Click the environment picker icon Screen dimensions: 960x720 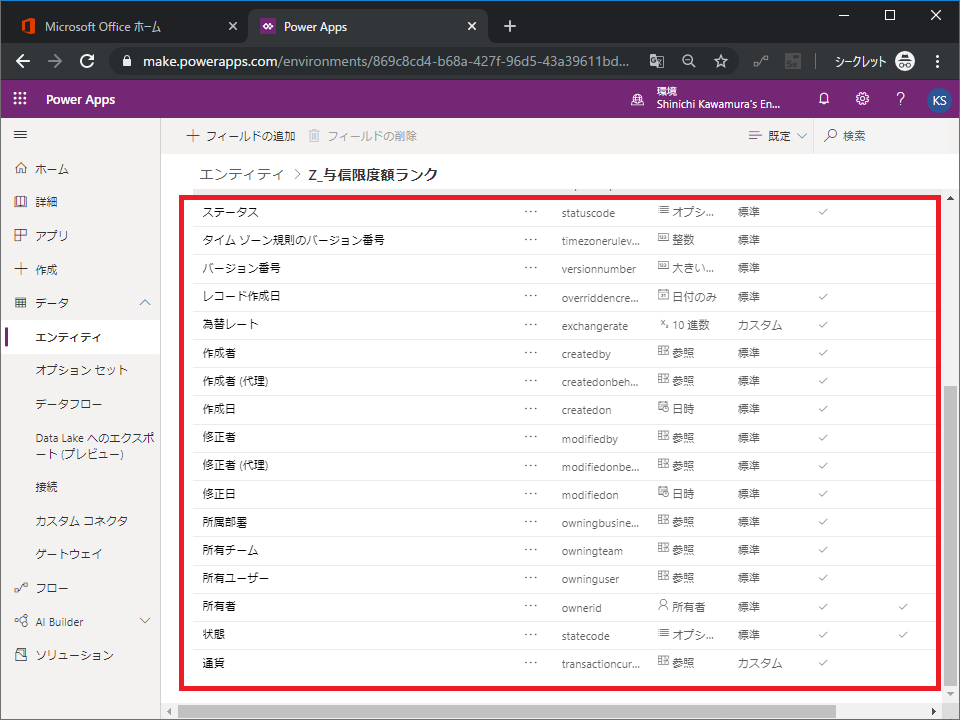point(637,100)
